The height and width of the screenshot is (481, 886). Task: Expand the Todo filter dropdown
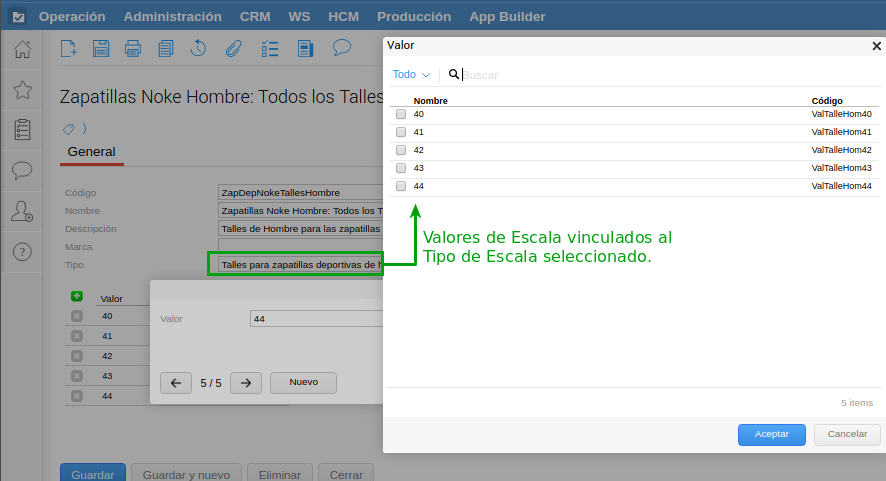pyautogui.click(x=411, y=75)
